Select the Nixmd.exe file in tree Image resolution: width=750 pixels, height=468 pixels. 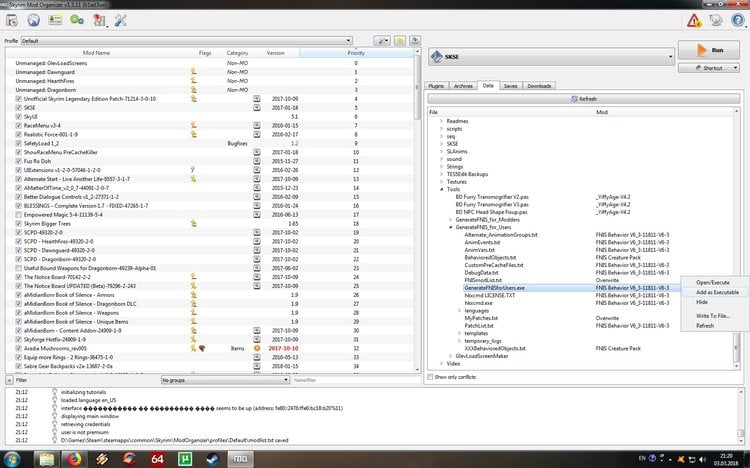(x=478, y=303)
